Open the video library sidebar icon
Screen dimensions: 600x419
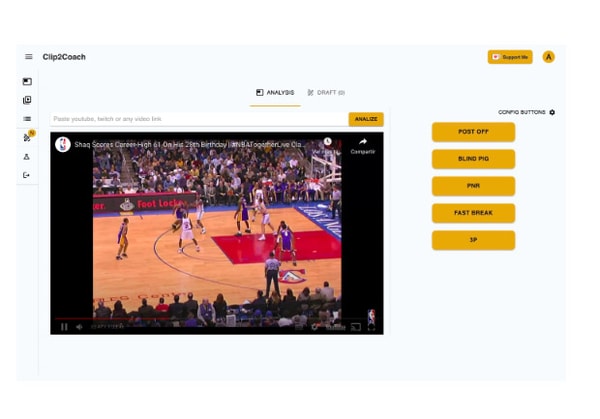[x=28, y=100]
